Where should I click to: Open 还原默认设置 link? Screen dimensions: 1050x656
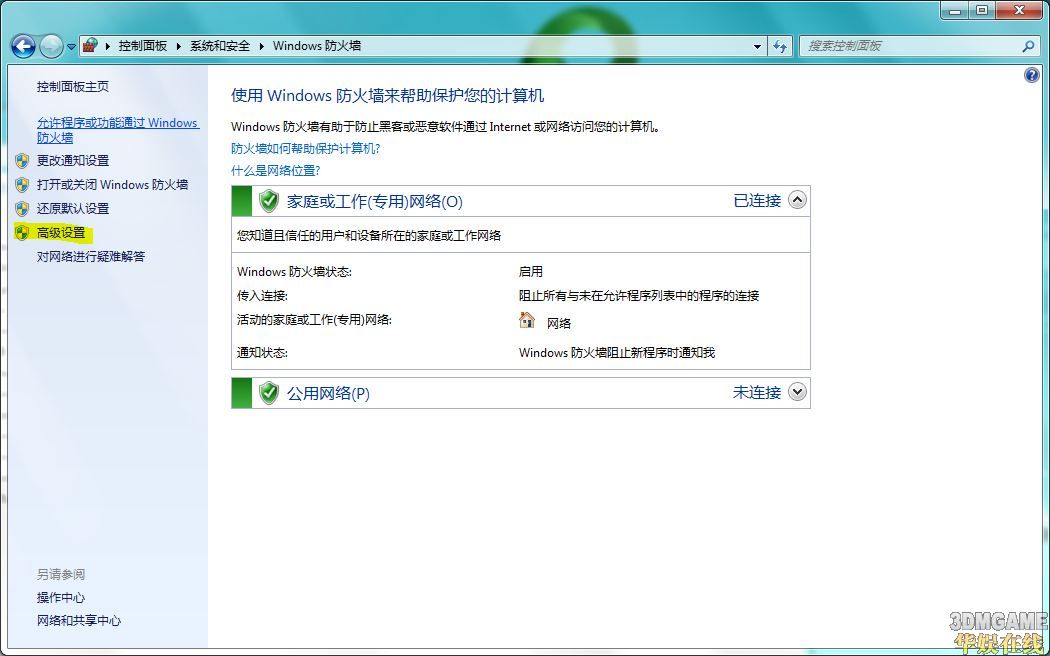click(72, 209)
